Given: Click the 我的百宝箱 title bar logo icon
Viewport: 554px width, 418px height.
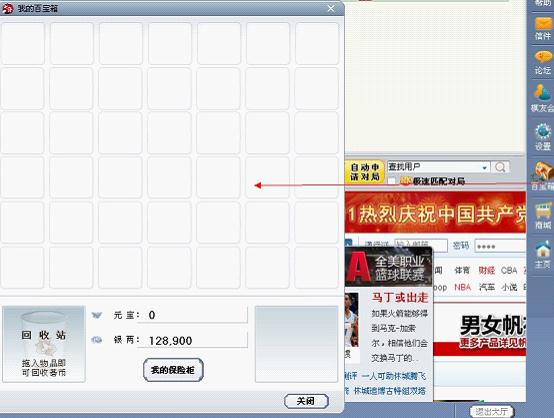Looking at the screenshot, I should [x=7, y=8].
